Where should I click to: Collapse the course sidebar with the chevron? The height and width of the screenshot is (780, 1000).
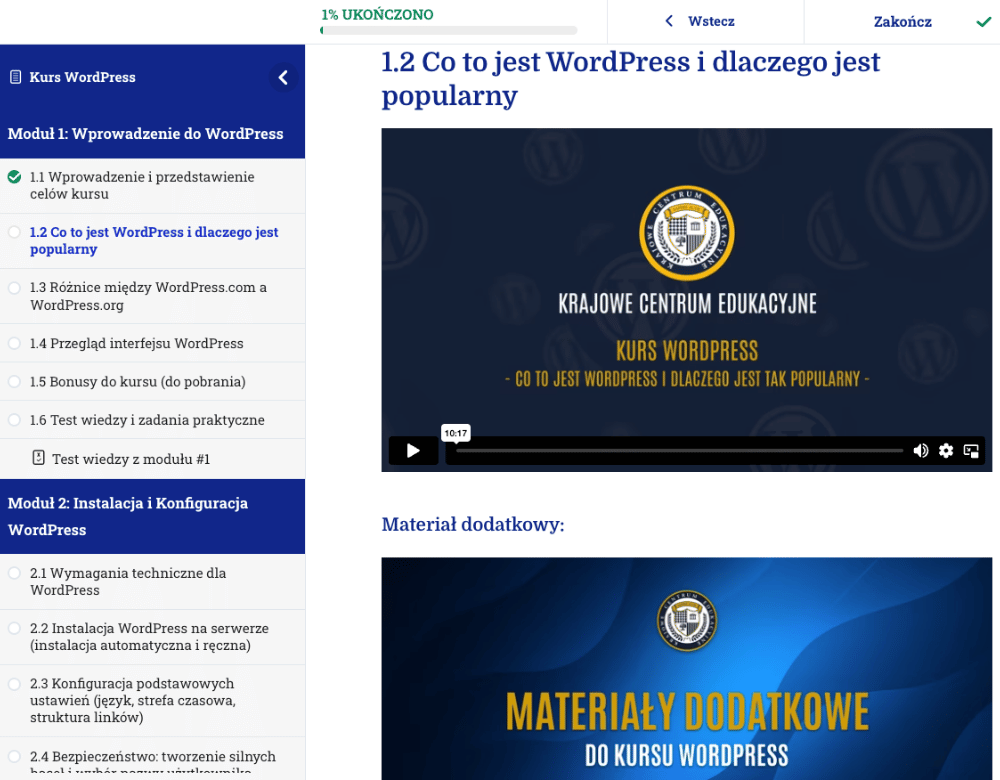(x=283, y=78)
